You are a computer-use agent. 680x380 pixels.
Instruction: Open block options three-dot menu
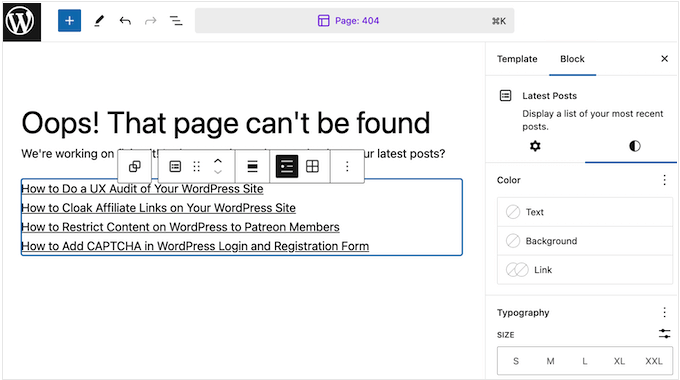(x=347, y=166)
